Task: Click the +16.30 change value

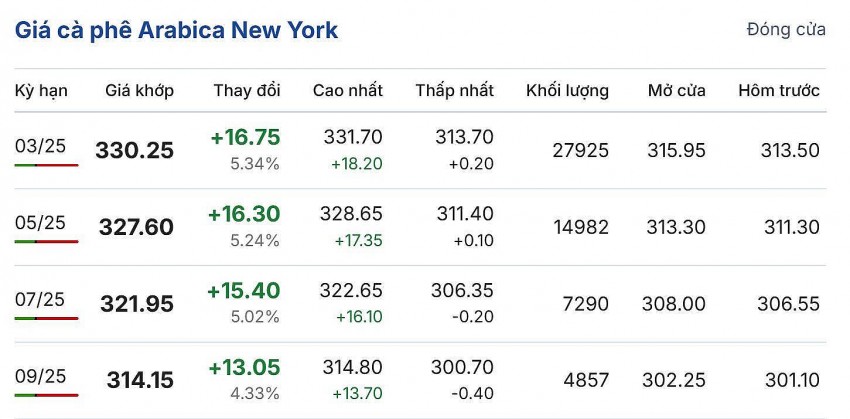Action: [244, 214]
